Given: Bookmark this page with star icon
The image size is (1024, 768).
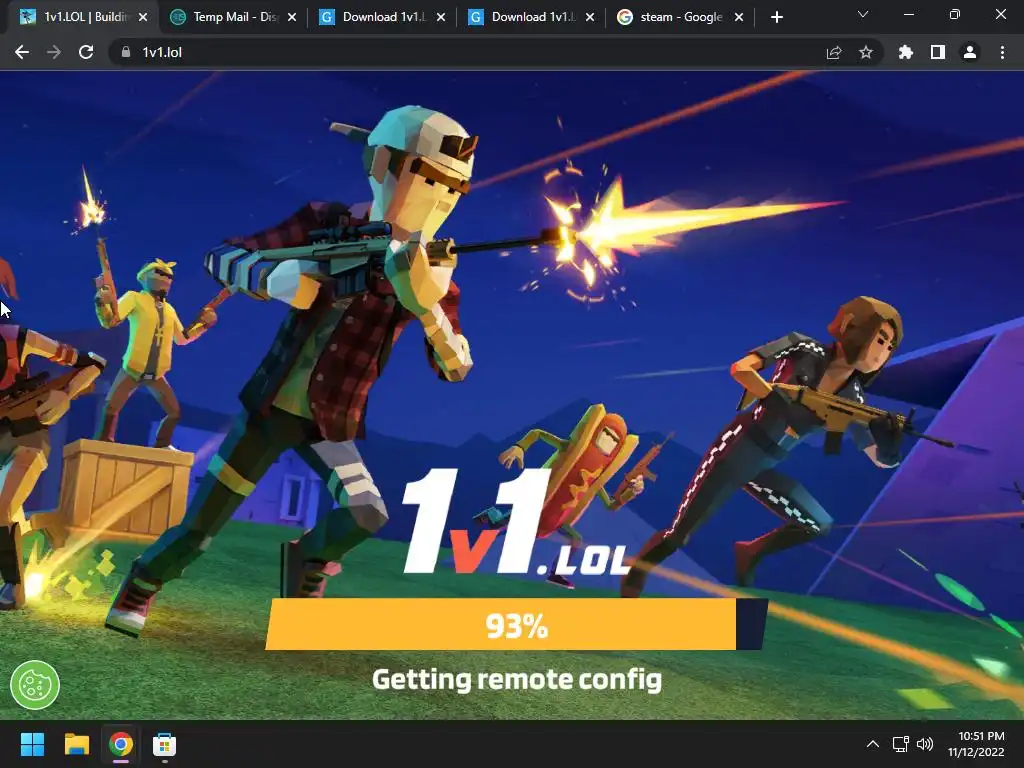Looking at the screenshot, I should click(865, 52).
